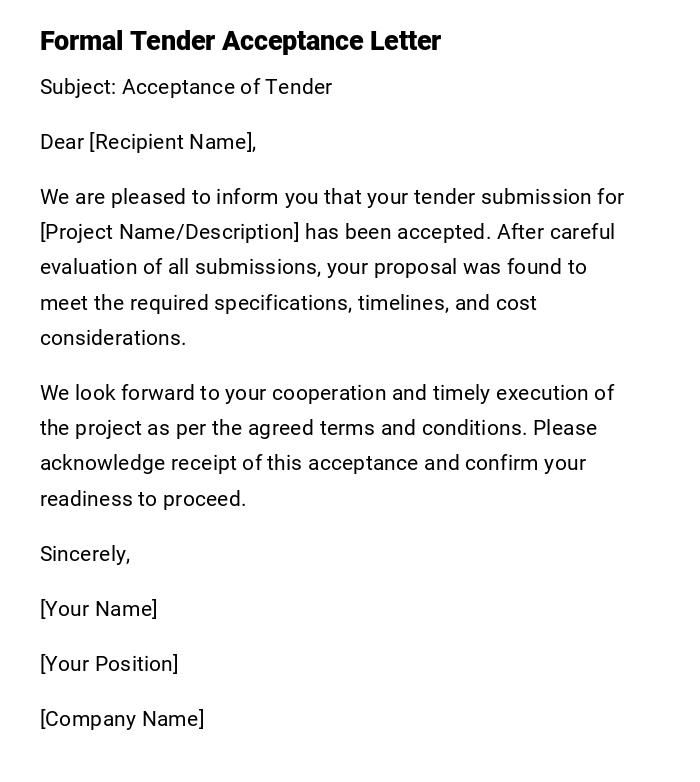Select the [Your Name] placeholder

pos(98,609)
